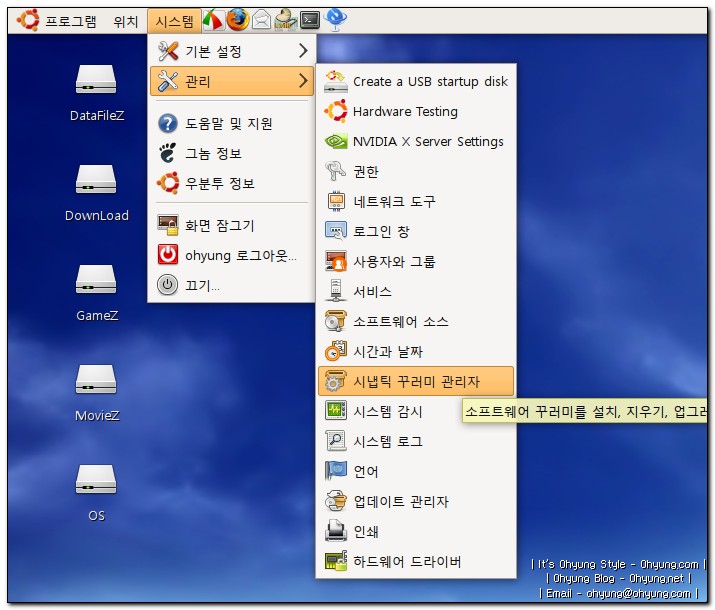Open 서비스 services entry

(x=416, y=292)
